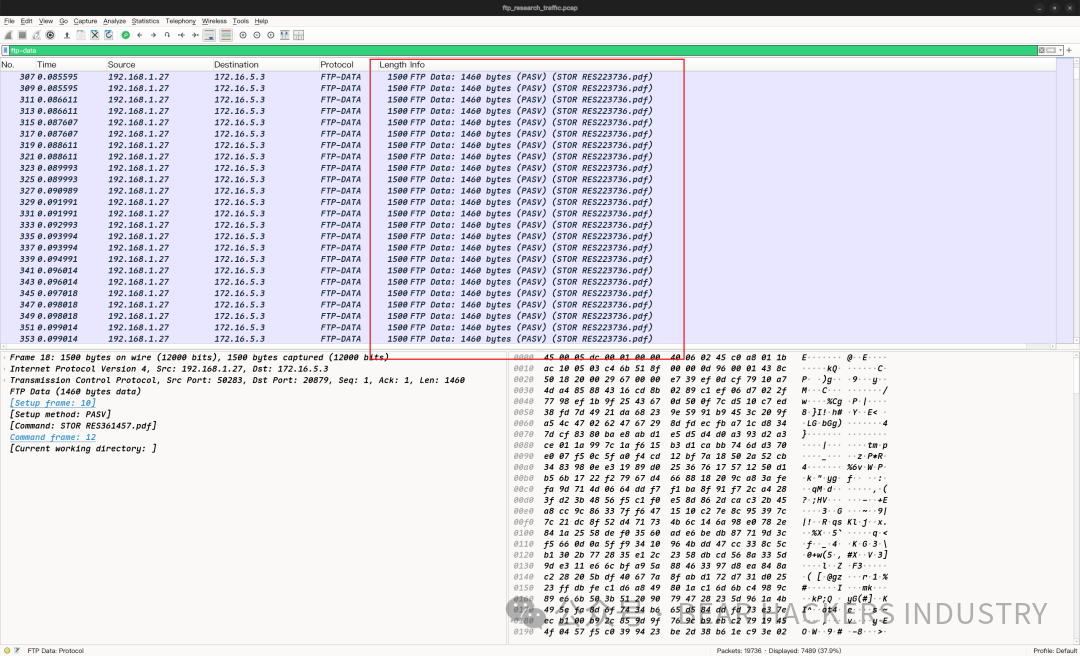1080x656 pixels.
Task: Select packet number 341 row
Action: [528, 271]
